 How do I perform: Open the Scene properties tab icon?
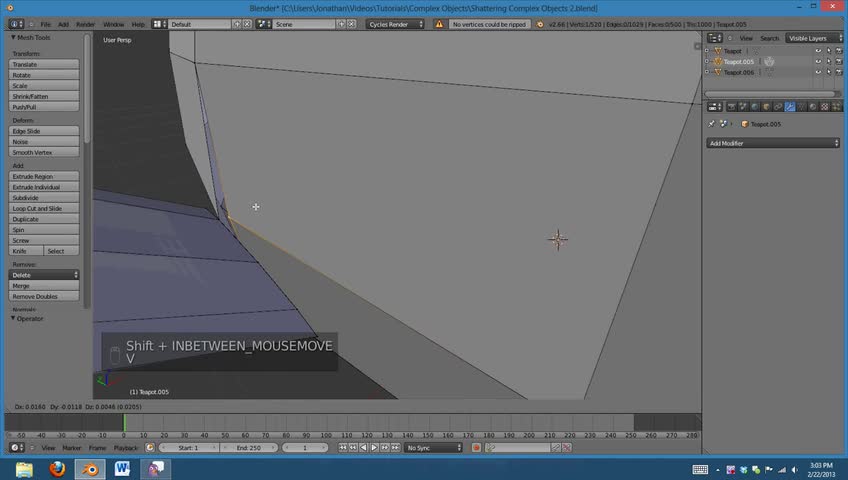(x=743, y=107)
